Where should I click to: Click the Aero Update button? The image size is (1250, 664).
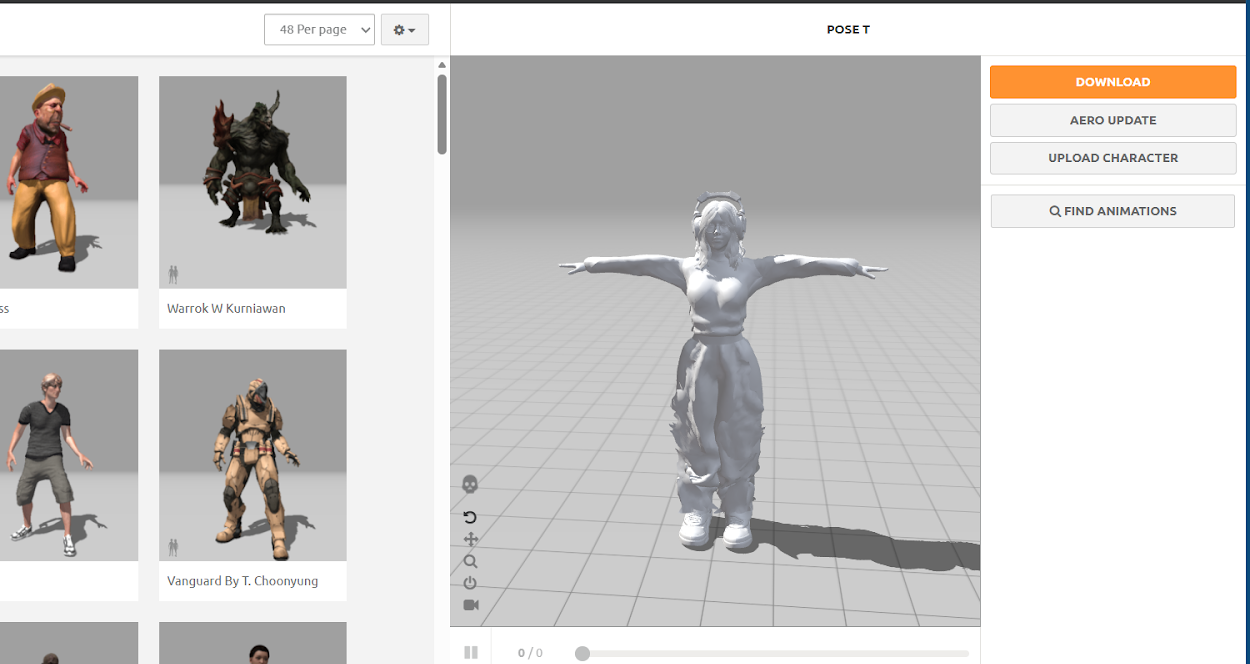(1113, 120)
